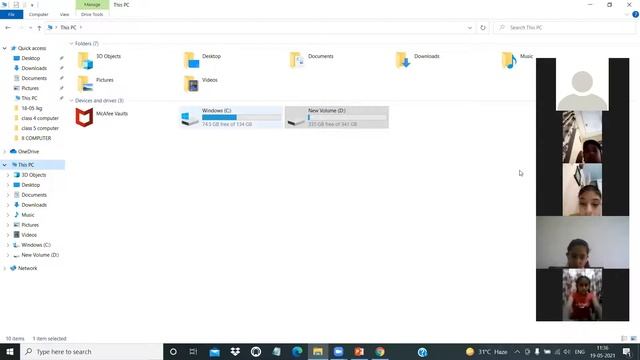Collapse the Devices and drives group

click(71, 100)
